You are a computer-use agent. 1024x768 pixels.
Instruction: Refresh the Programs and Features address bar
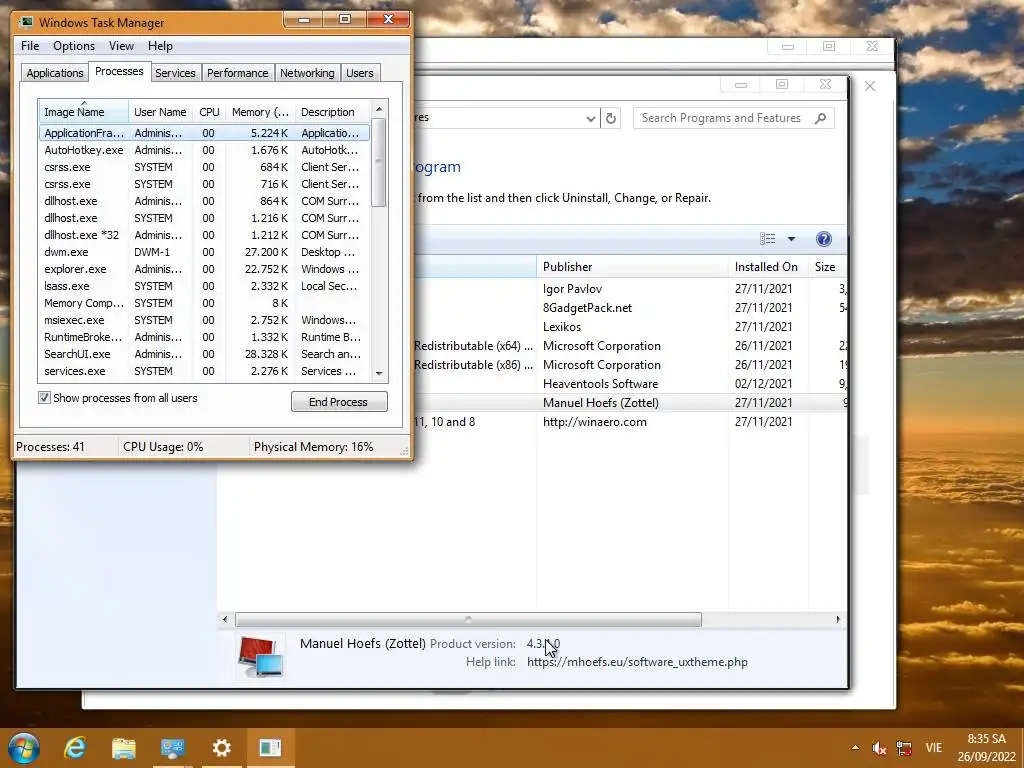coord(611,118)
